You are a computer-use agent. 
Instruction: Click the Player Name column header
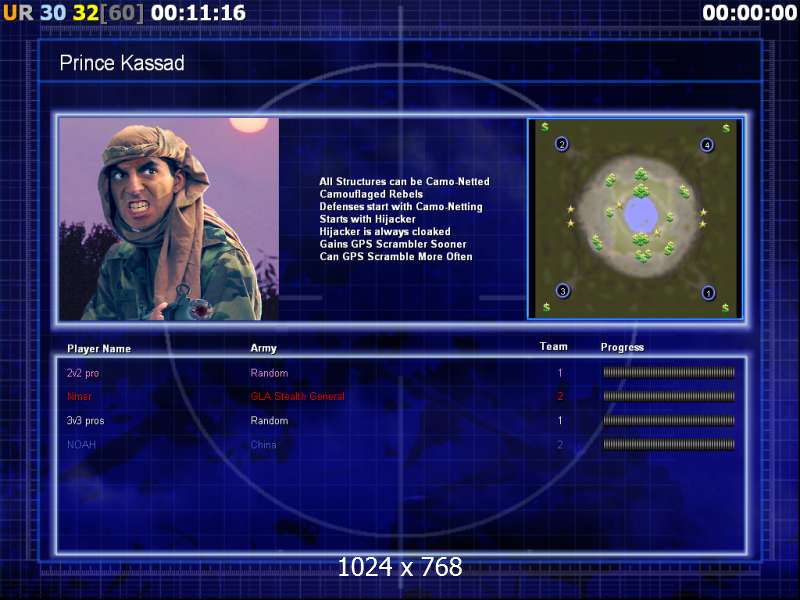coord(99,348)
